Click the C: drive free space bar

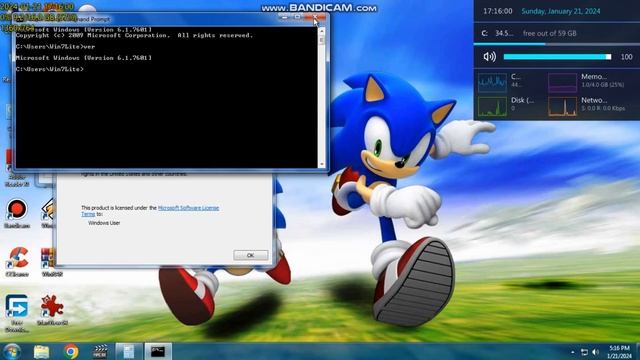tap(557, 44)
